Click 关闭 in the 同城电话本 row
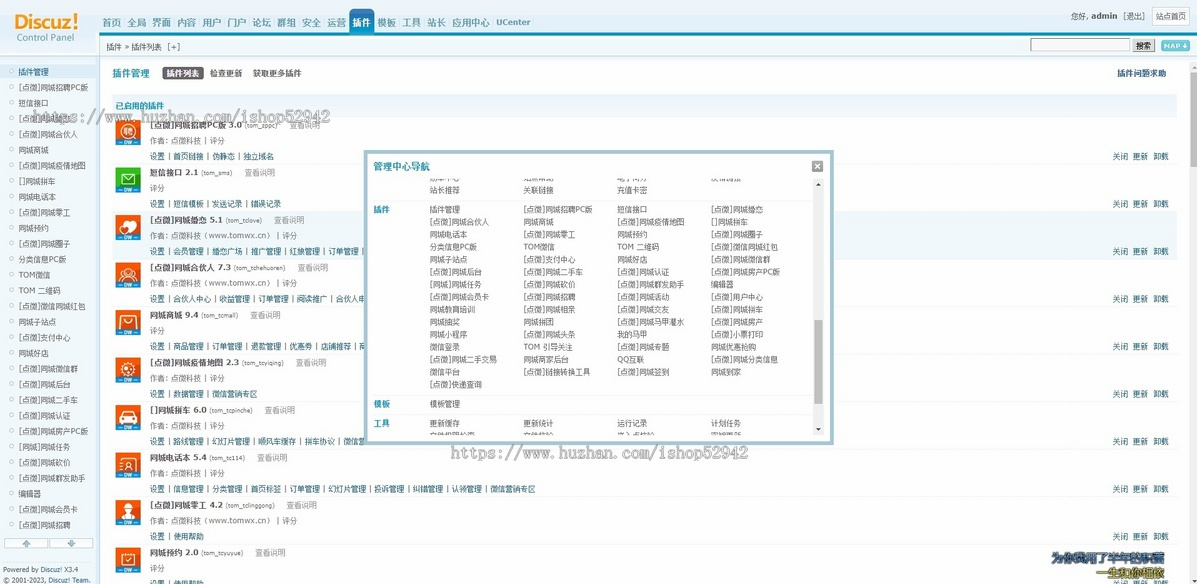 (x=1120, y=489)
